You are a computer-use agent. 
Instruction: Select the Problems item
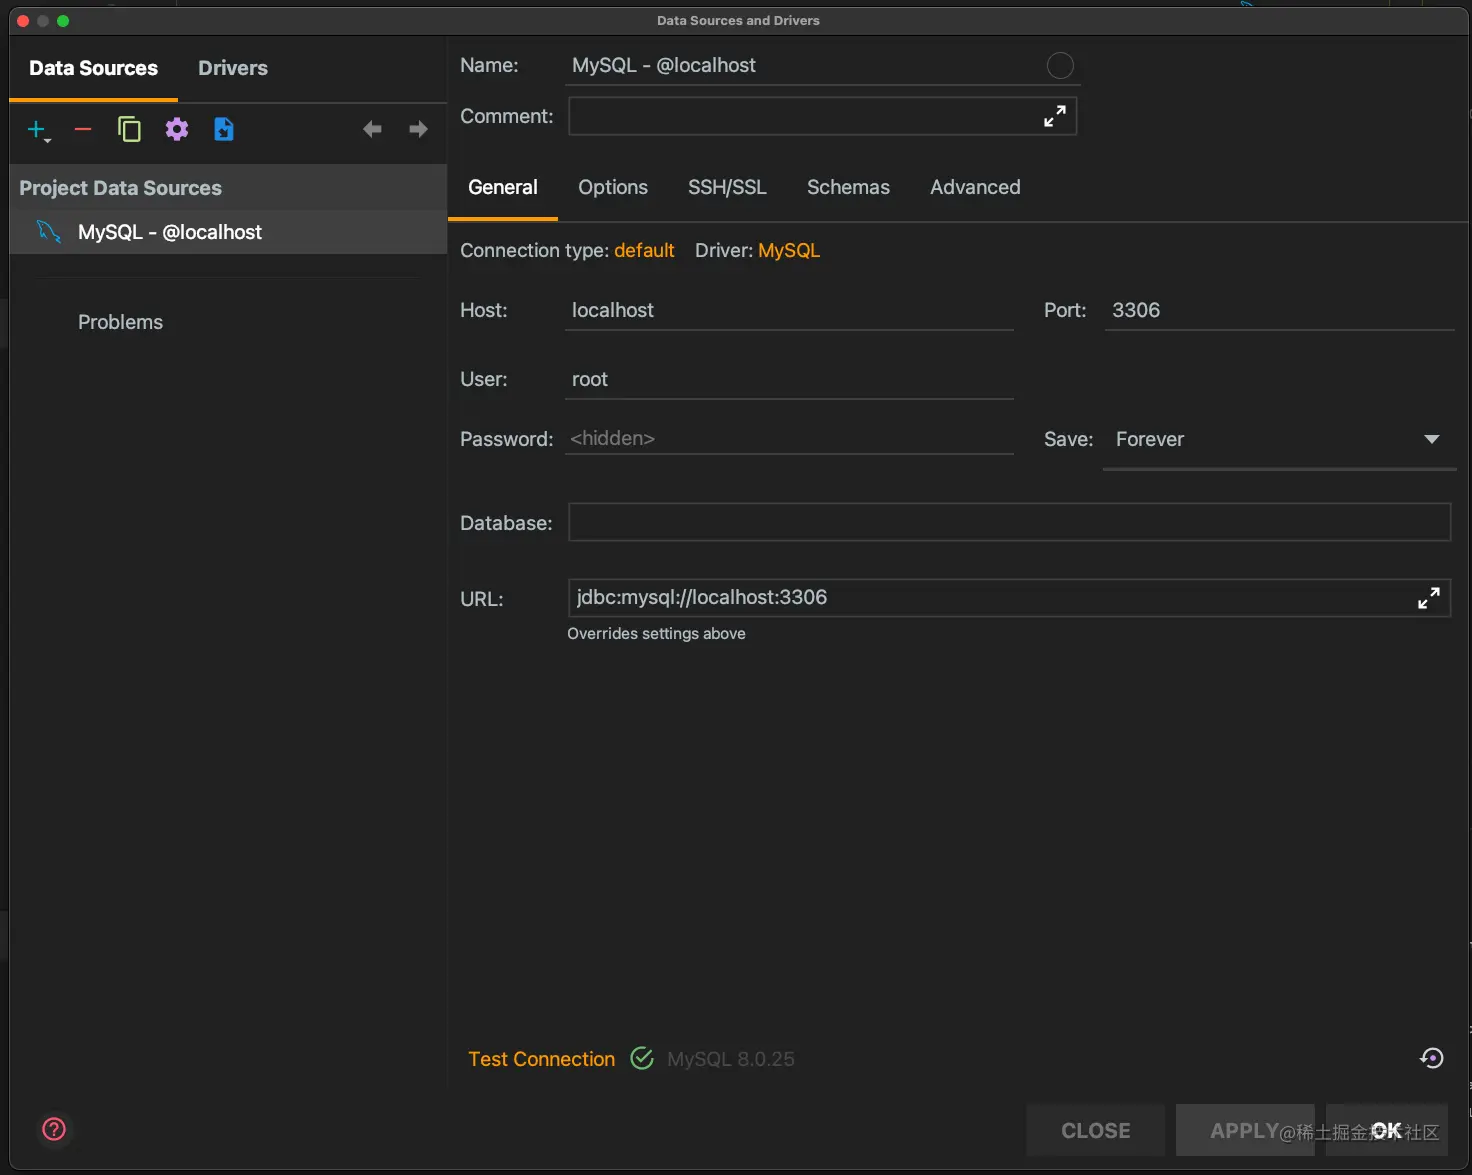120,322
